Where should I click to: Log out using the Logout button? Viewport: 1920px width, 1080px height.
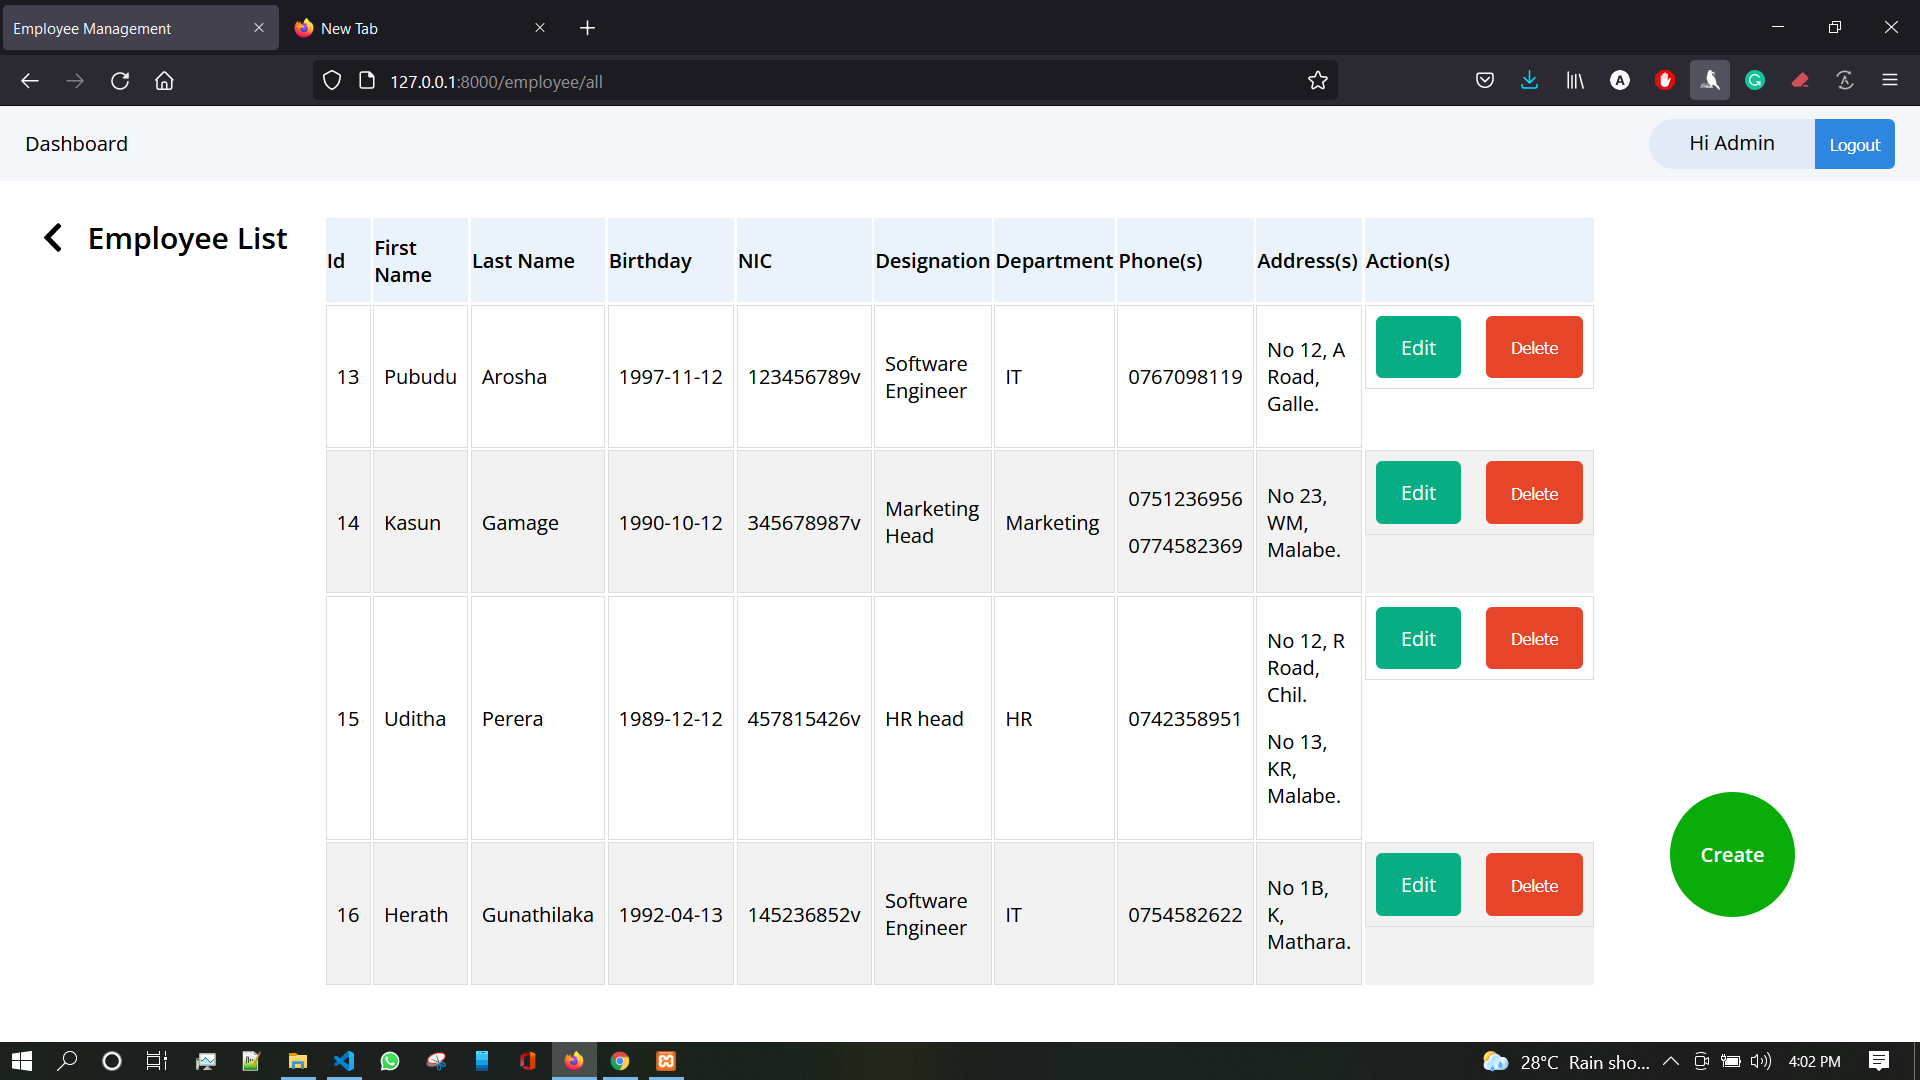[x=1854, y=144]
